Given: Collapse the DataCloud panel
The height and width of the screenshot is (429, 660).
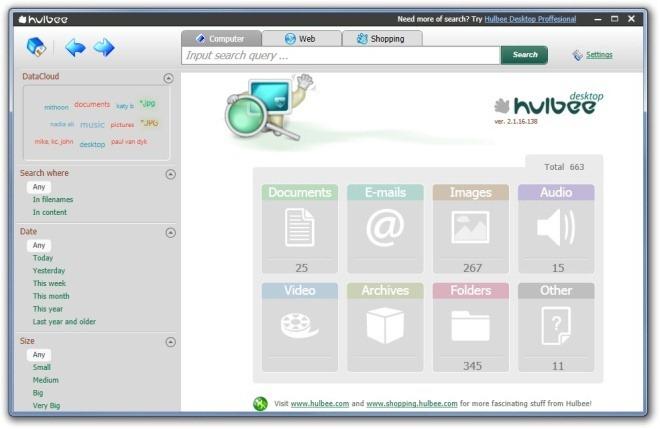Looking at the screenshot, I should tap(168, 78).
